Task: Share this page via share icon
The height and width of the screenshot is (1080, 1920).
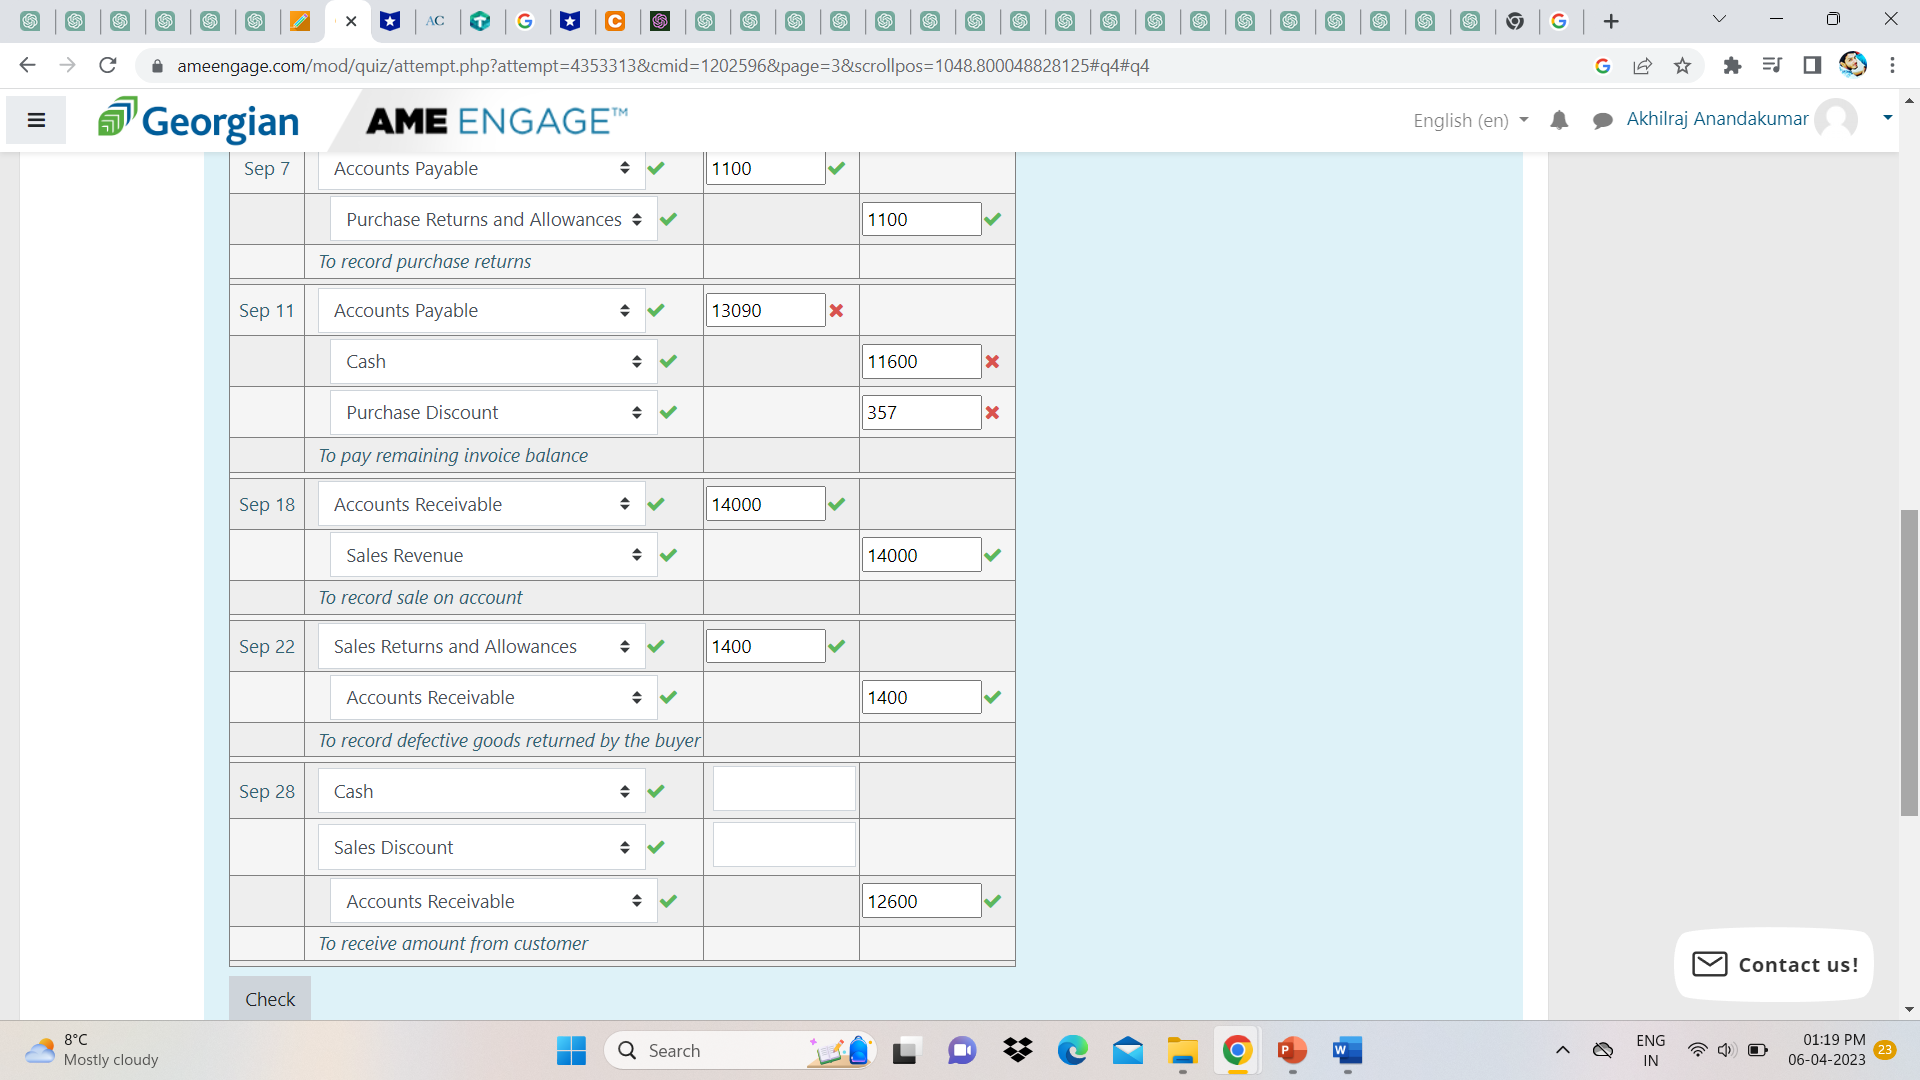Action: (x=1642, y=66)
